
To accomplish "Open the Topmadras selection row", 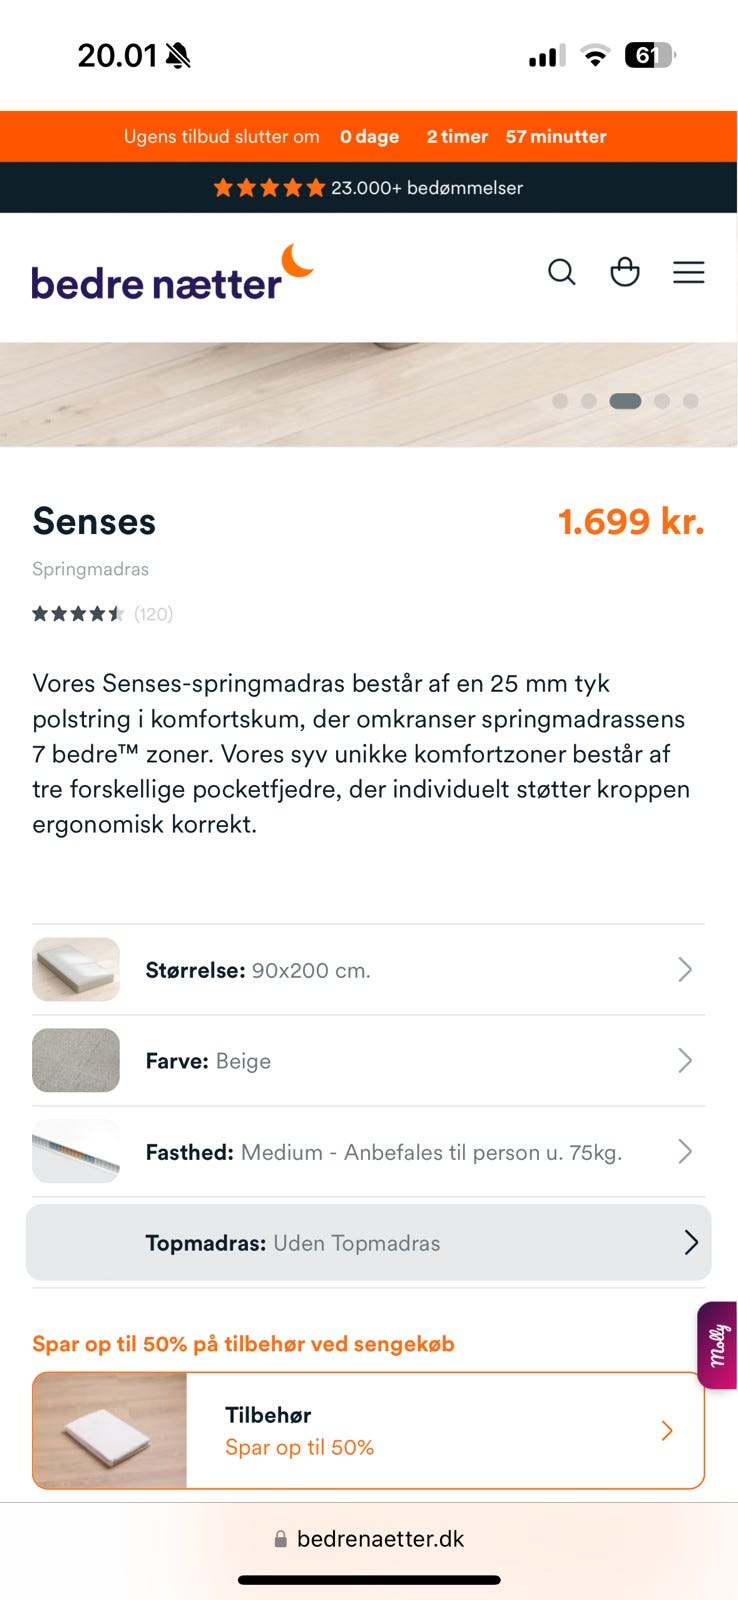I will (368, 1243).
